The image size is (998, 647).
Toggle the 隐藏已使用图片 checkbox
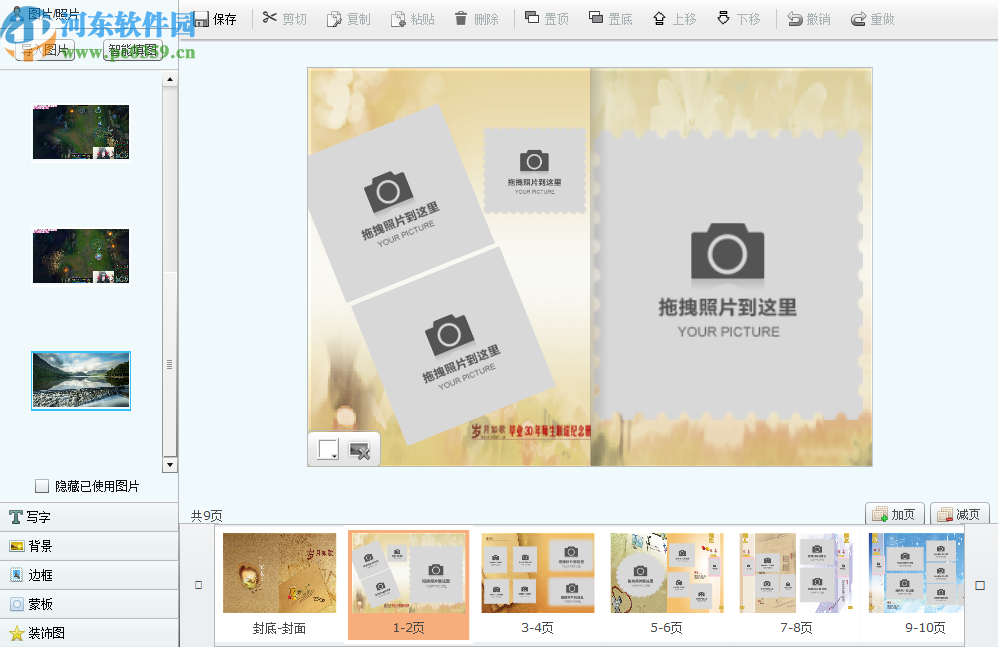[42, 485]
